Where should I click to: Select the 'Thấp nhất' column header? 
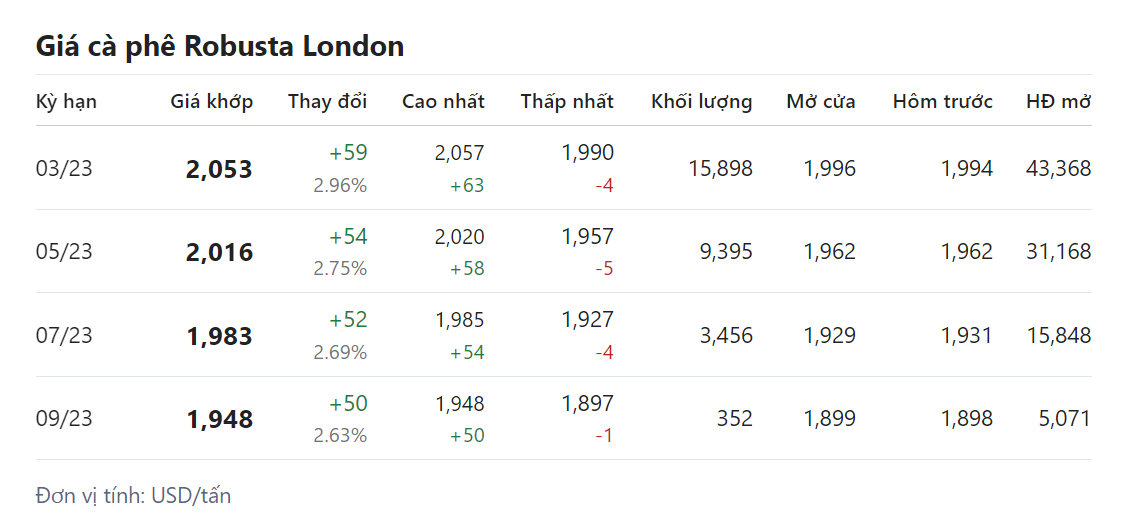(567, 101)
